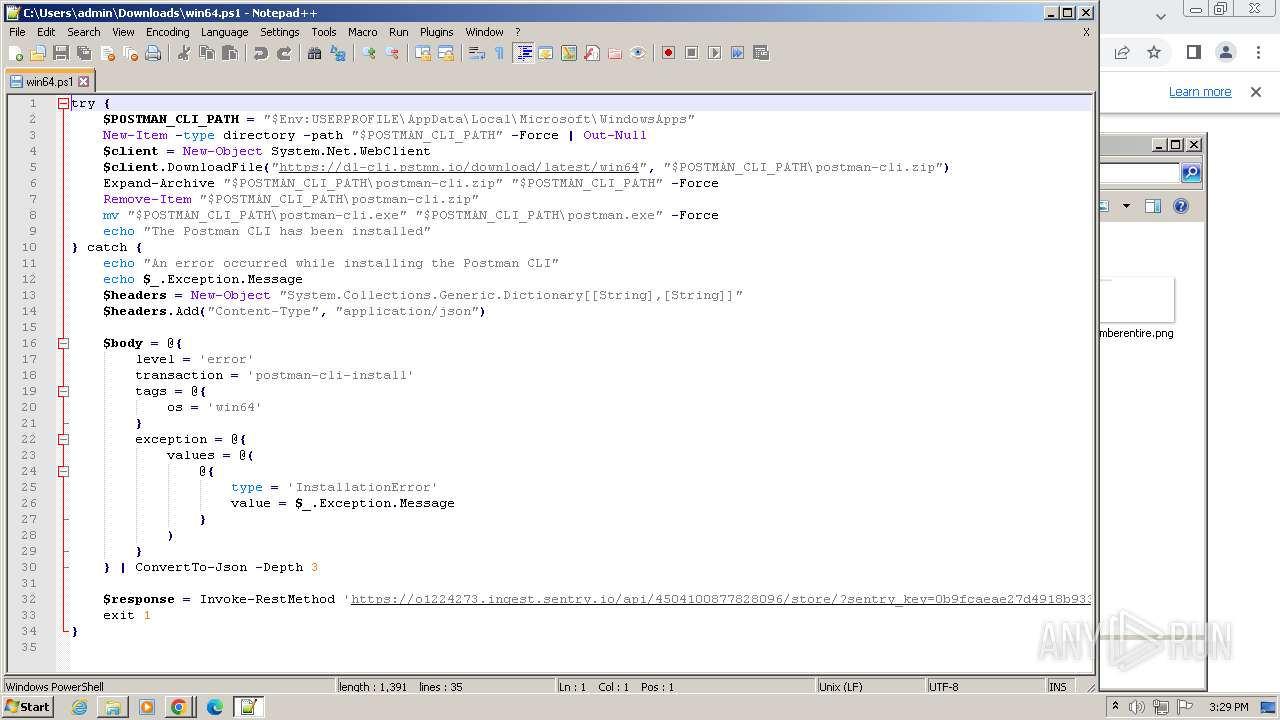Viewport: 1280px width, 720px height.
Task: Play back the recorded macro
Action: tap(714, 53)
